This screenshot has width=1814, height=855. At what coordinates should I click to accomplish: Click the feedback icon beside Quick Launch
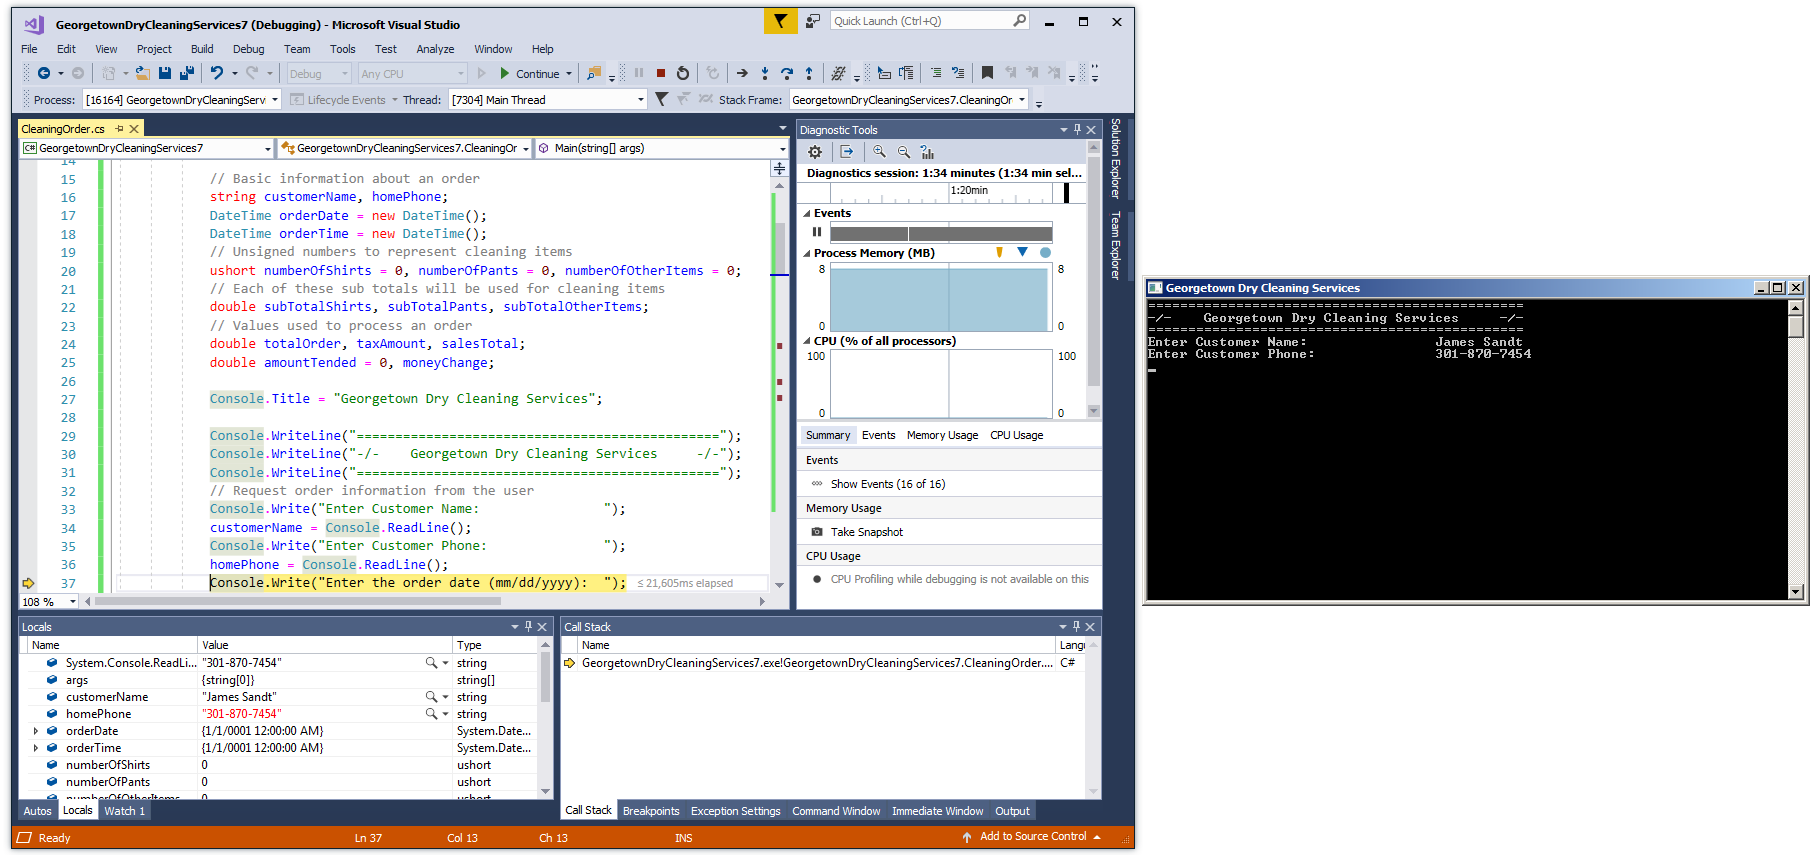pyautogui.click(x=813, y=21)
